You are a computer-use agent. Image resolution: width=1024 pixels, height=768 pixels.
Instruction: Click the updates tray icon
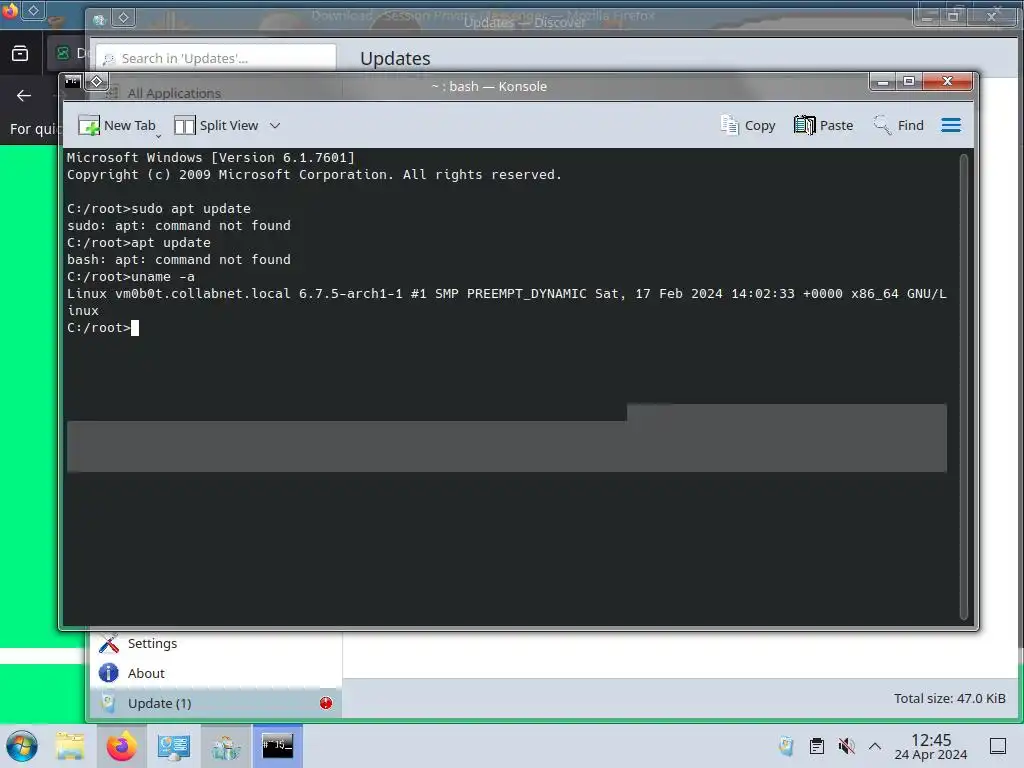point(786,746)
